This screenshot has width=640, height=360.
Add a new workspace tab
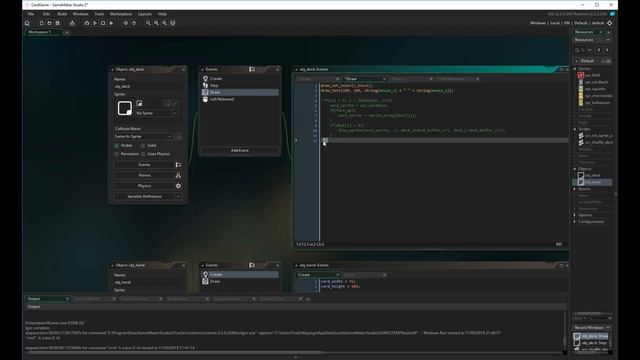click(x=67, y=32)
